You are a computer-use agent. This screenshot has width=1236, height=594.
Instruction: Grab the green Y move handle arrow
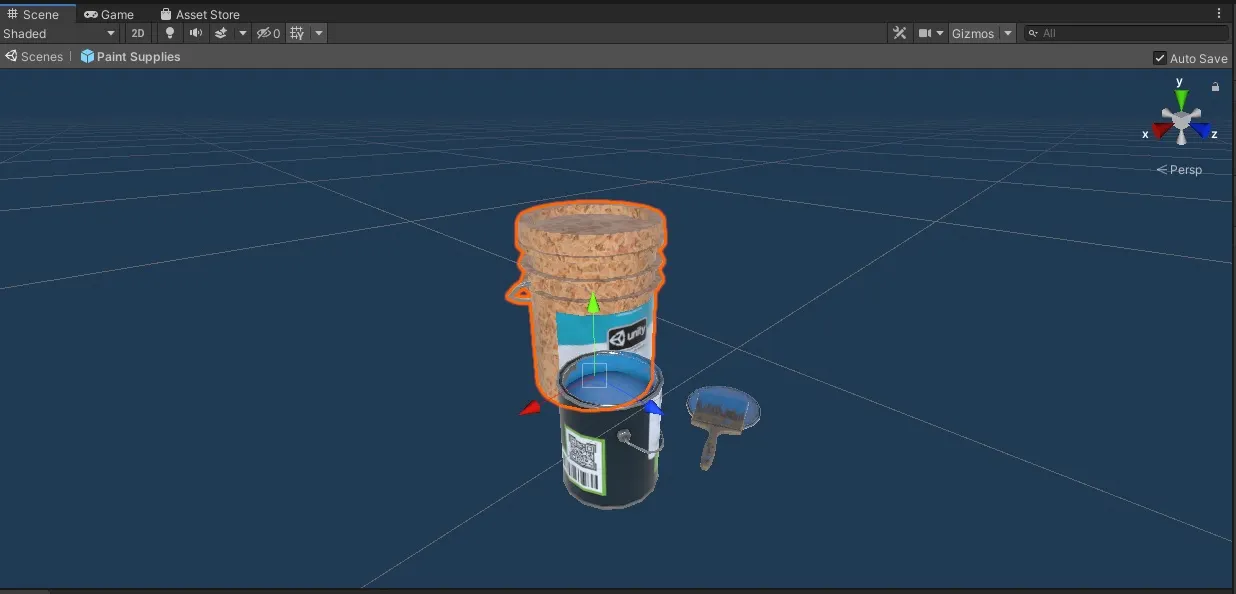click(x=593, y=302)
